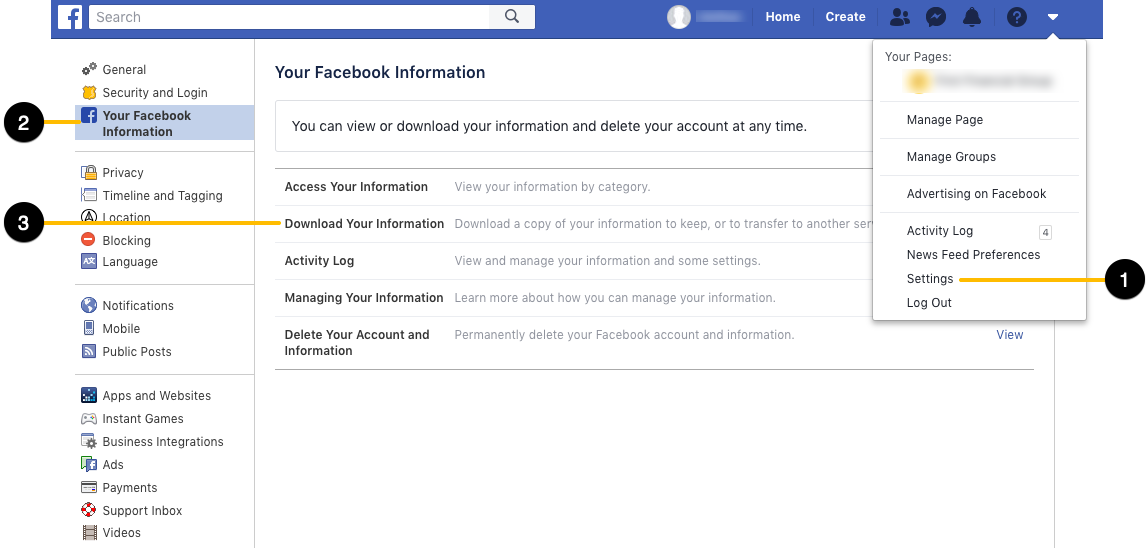Click the Ads icon
The width and height of the screenshot is (1146, 548).
[89, 464]
